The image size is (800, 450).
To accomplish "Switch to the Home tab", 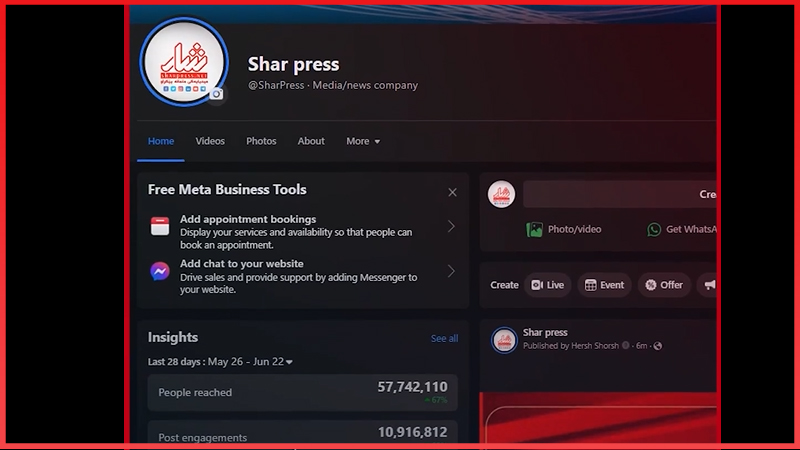I will click(161, 141).
